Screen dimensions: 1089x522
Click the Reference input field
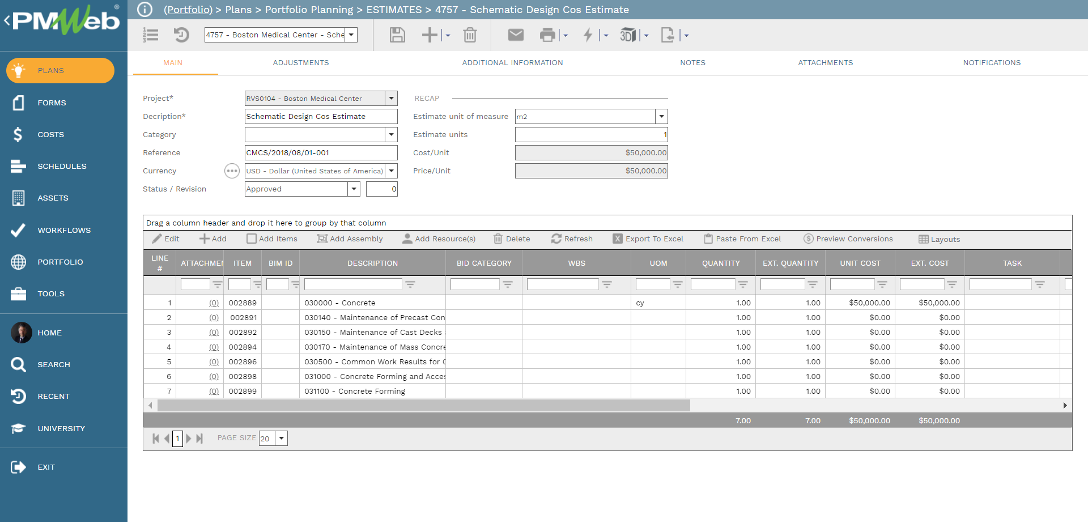tap(321, 153)
